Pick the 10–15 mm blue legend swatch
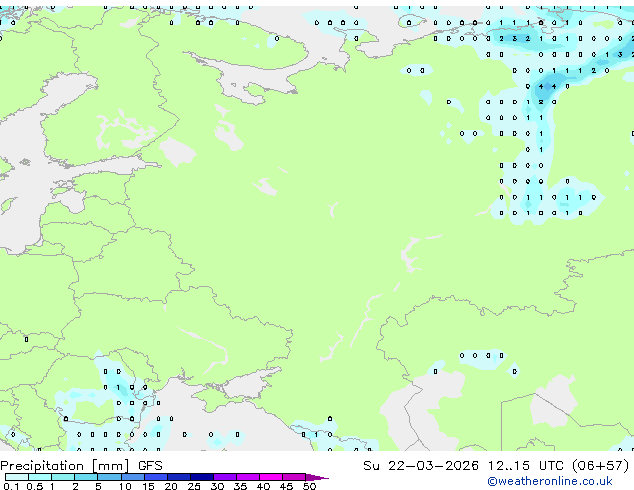This screenshot has width=634, height=490. [x=133, y=477]
